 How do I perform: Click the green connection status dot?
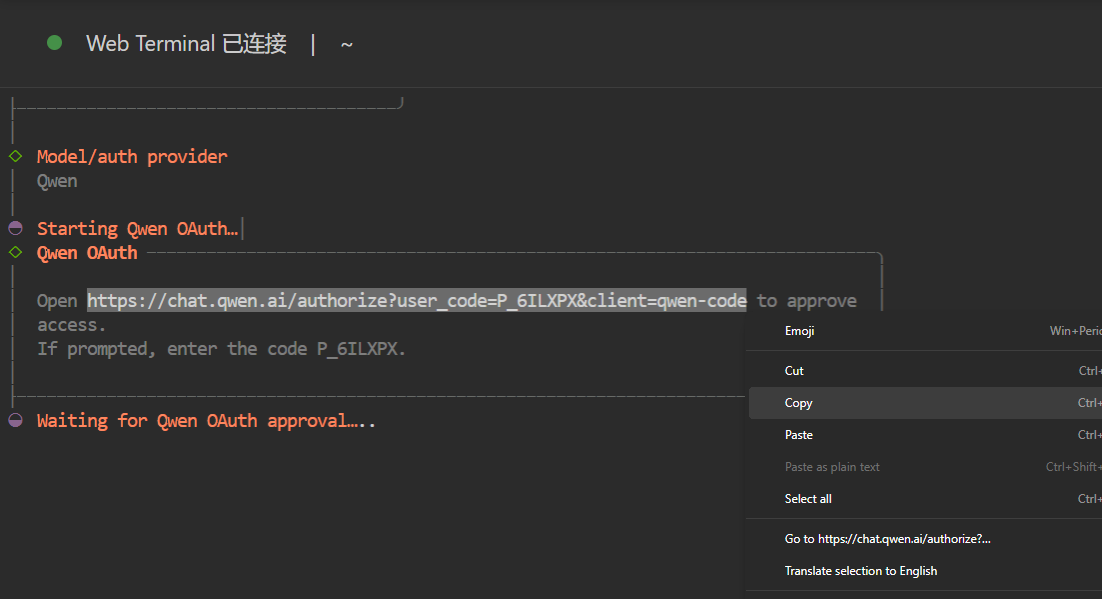(x=54, y=43)
